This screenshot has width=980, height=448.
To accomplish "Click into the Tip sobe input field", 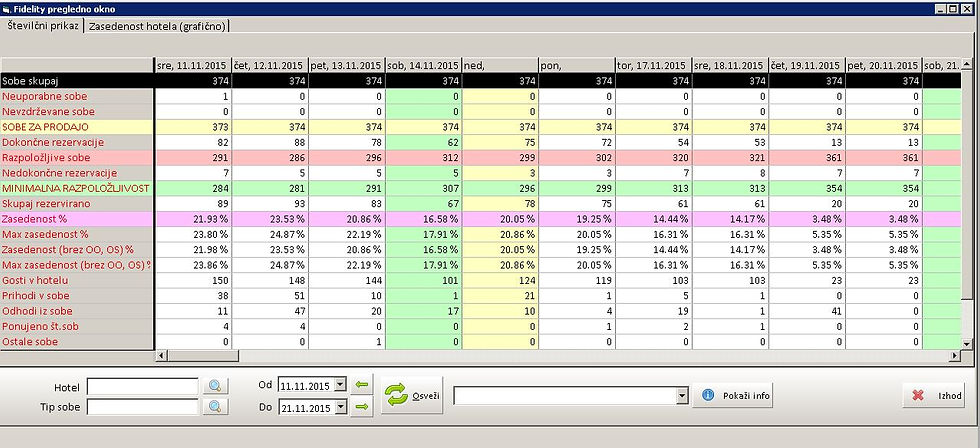I will click(142, 407).
